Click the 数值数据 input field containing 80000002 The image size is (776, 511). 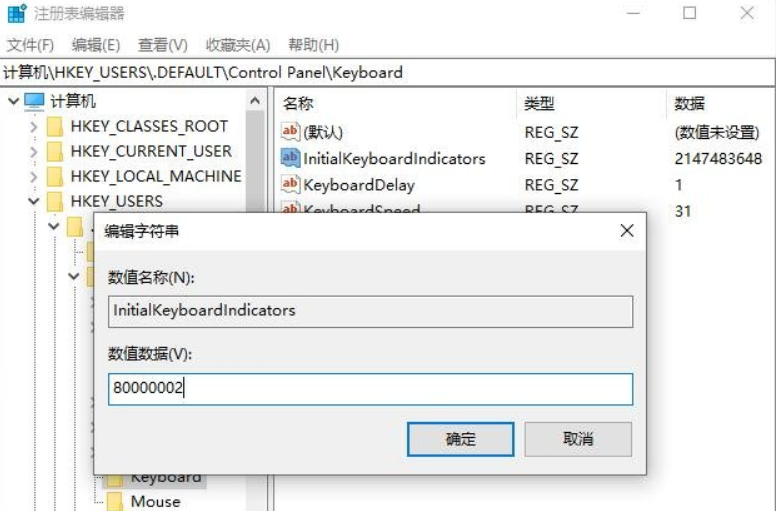pos(370,389)
